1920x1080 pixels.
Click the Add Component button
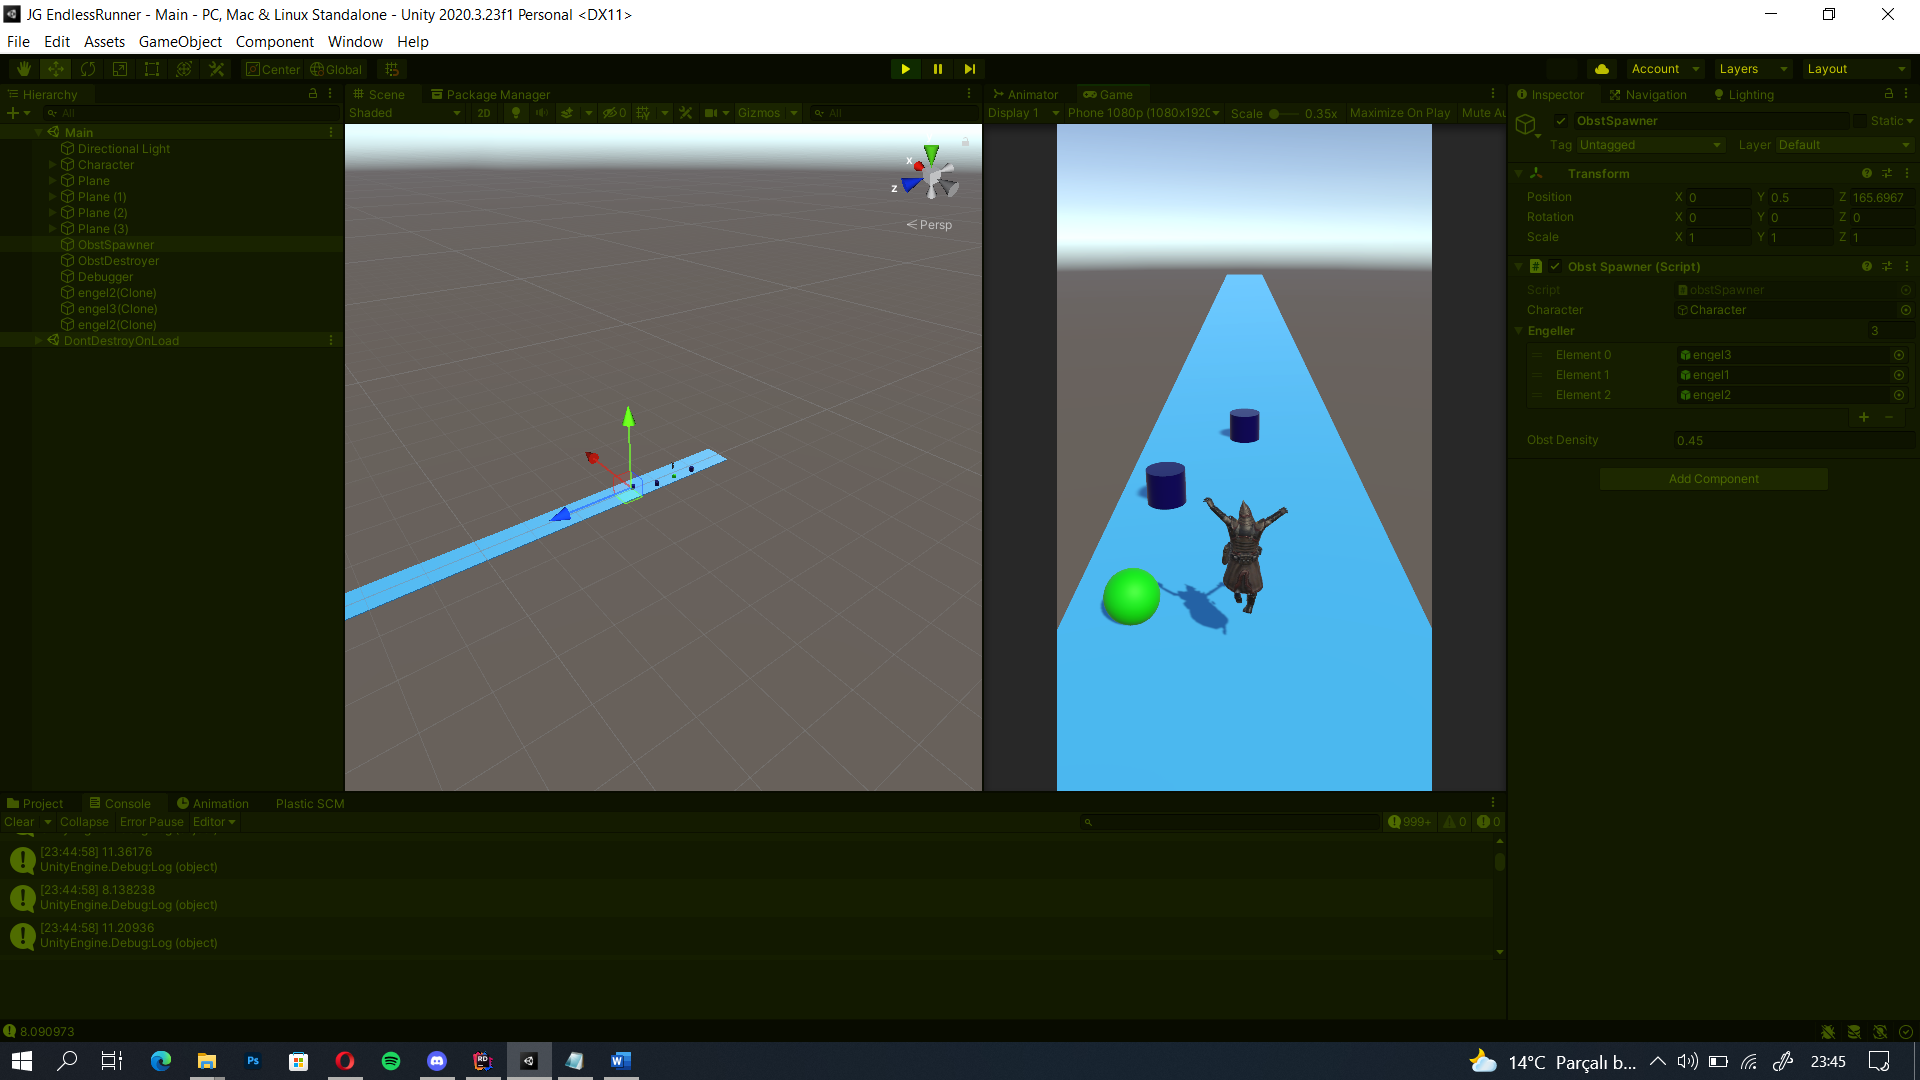coord(1713,478)
